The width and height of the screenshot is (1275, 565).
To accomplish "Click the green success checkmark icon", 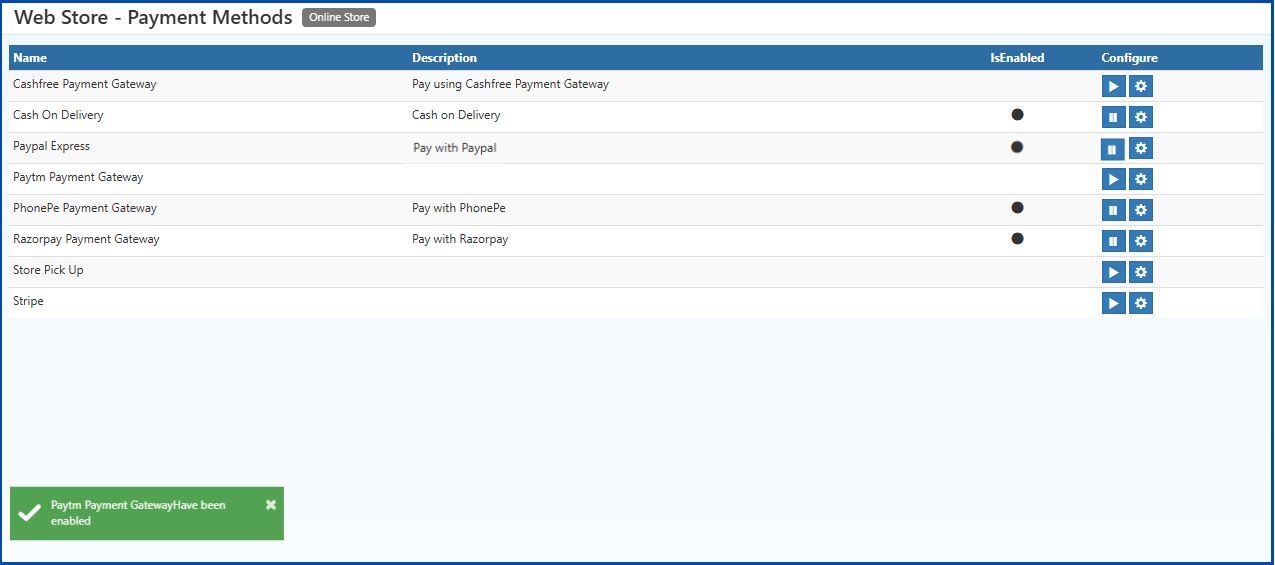I will (x=30, y=513).
